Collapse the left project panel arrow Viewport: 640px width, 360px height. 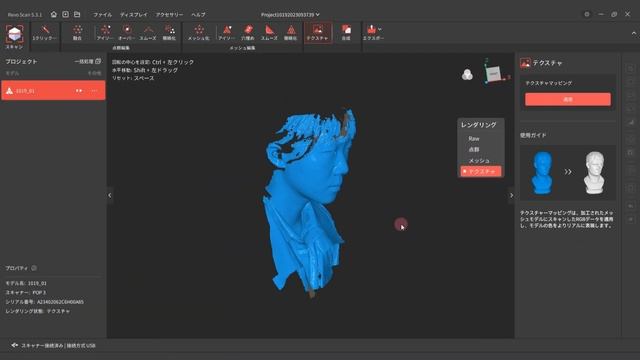click(x=110, y=195)
